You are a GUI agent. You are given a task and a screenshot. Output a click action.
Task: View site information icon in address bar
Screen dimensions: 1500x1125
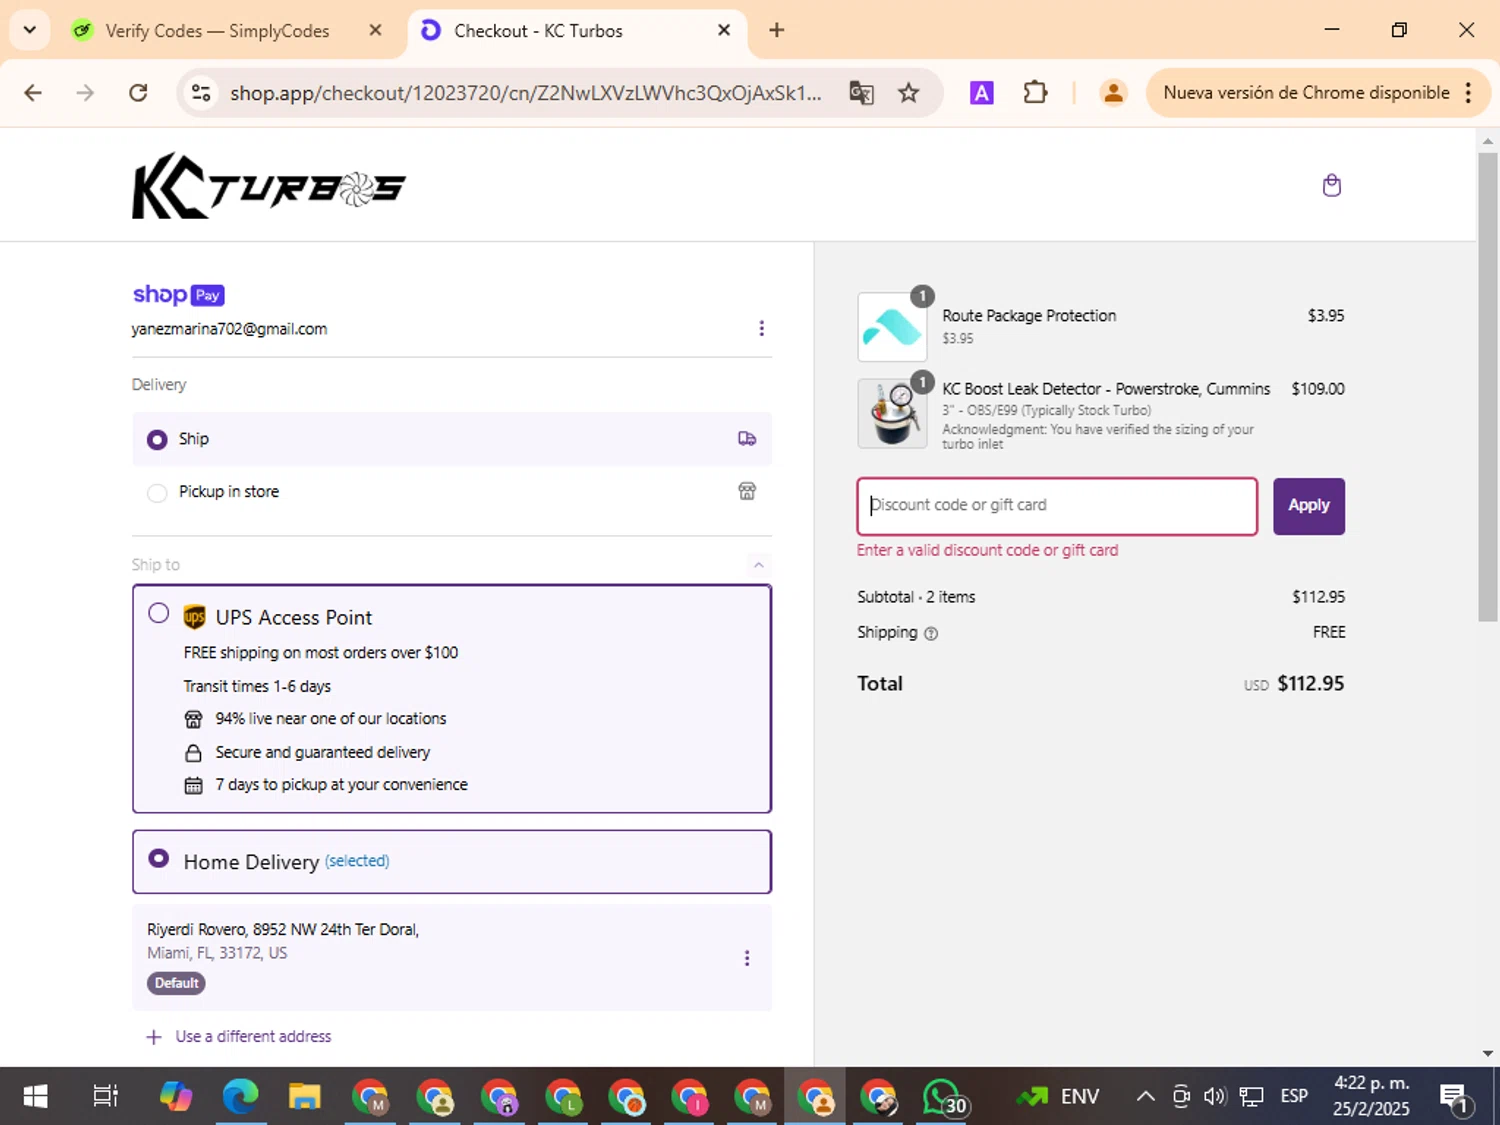pyautogui.click(x=201, y=93)
